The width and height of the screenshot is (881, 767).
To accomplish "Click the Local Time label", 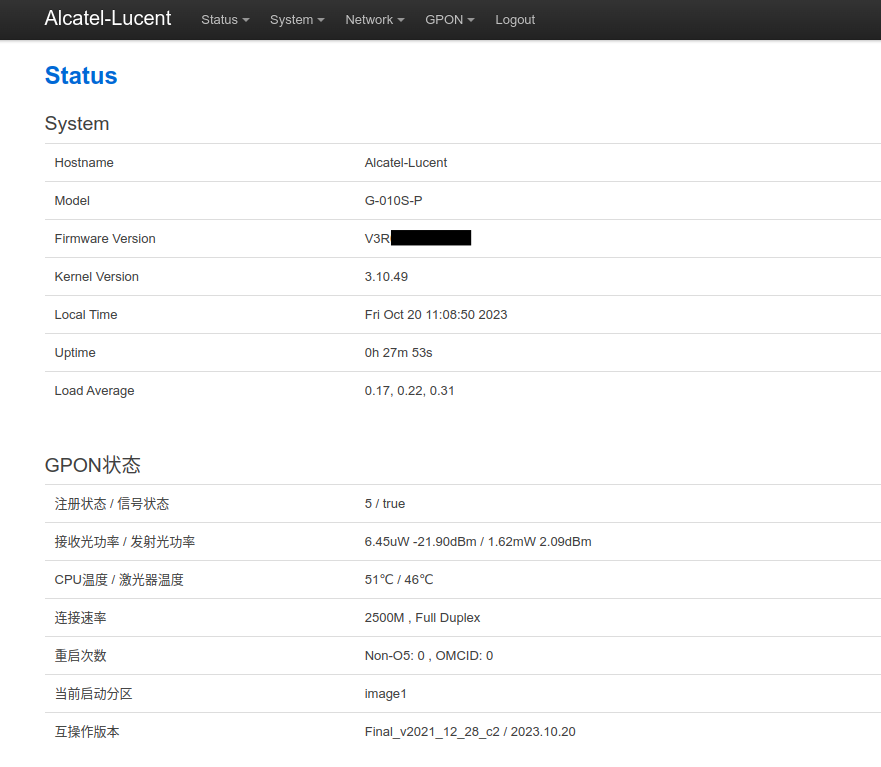I will pos(86,315).
